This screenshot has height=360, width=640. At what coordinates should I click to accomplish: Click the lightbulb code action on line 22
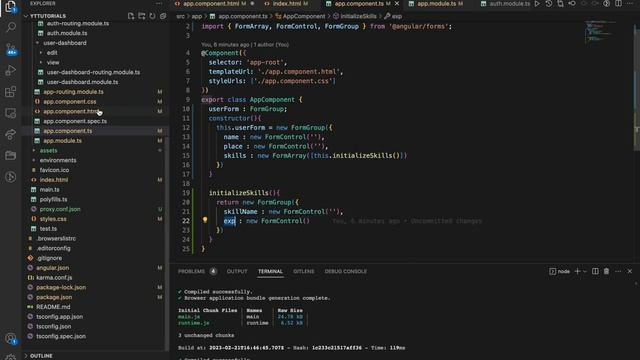pos(205,220)
